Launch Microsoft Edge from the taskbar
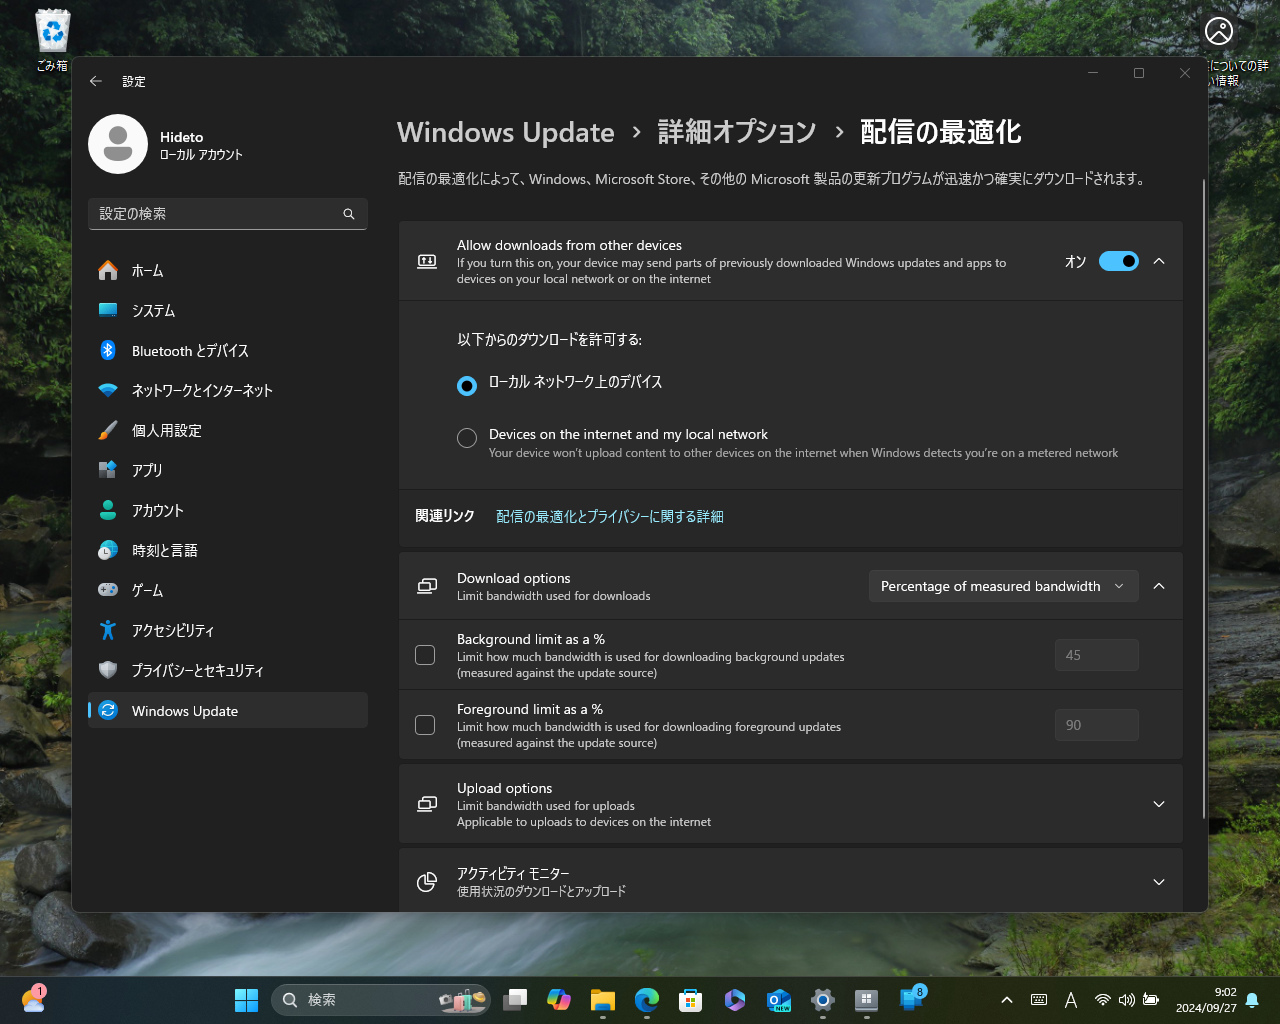Viewport: 1280px width, 1024px height. coord(647,999)
